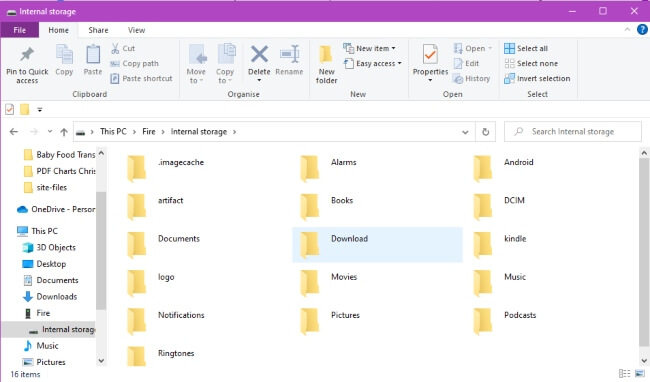This screenshot has width=650, height=382.
Task: Select This PC in navigation pane
Action: (x=37, y=231)
